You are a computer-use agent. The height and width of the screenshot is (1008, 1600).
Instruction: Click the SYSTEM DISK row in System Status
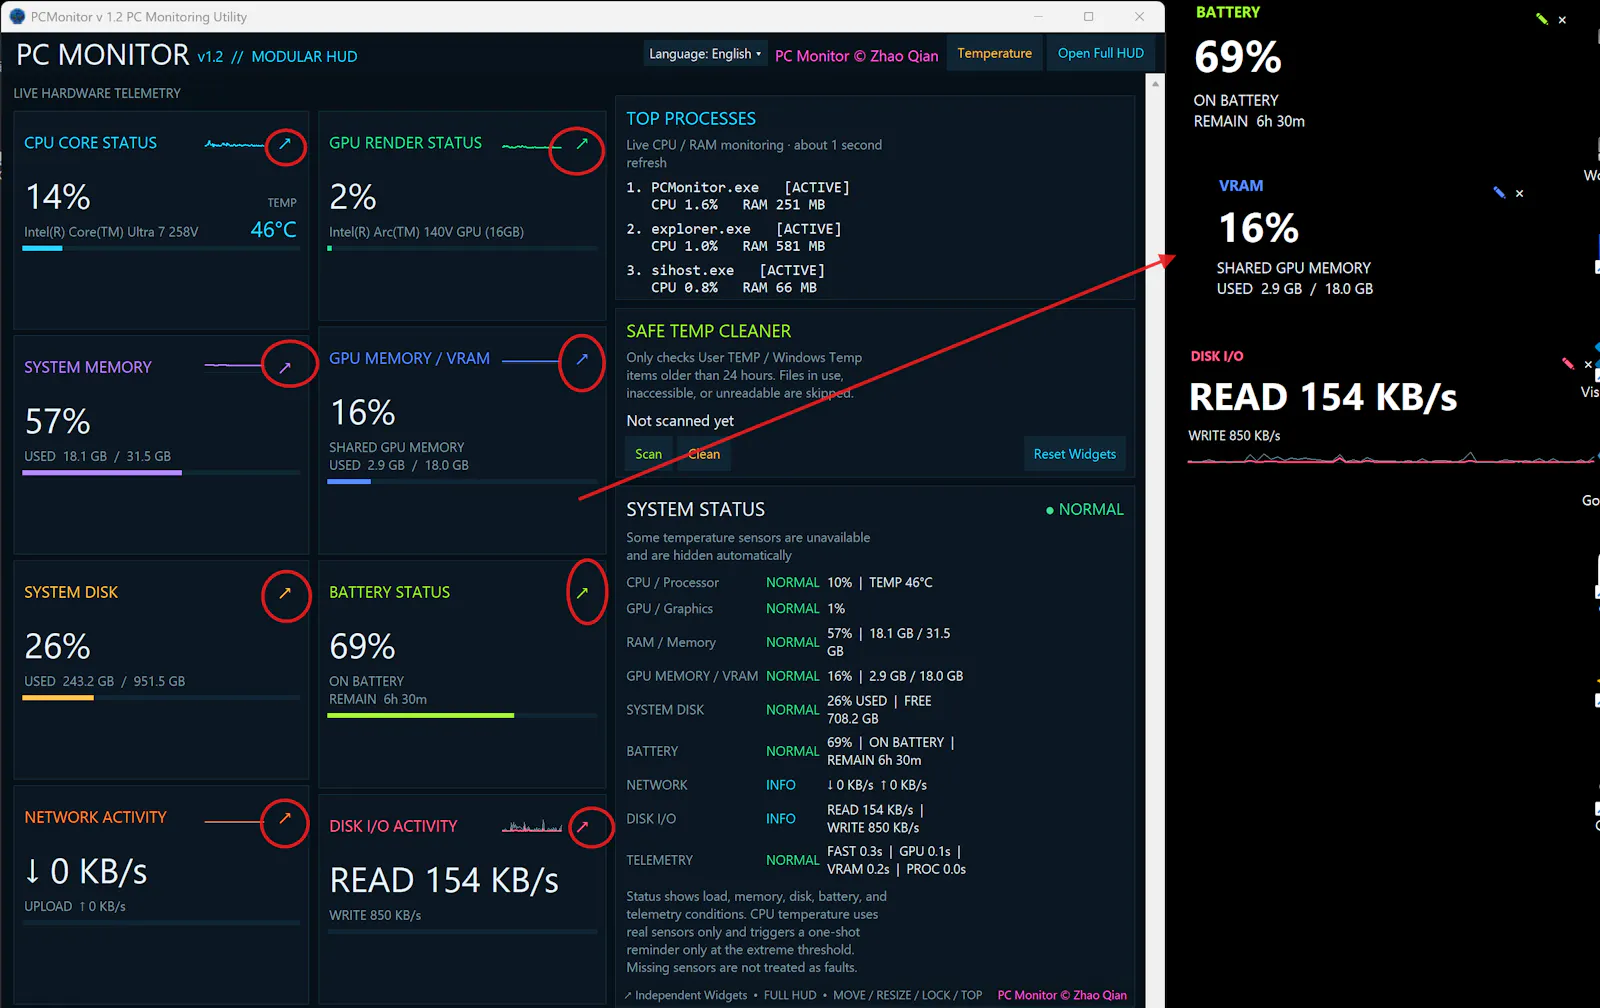(x=780, y=710)
